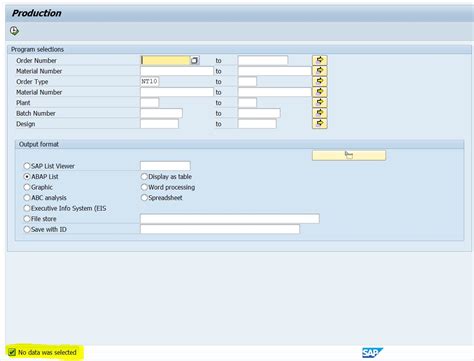Select File store output option

(27, 219)
